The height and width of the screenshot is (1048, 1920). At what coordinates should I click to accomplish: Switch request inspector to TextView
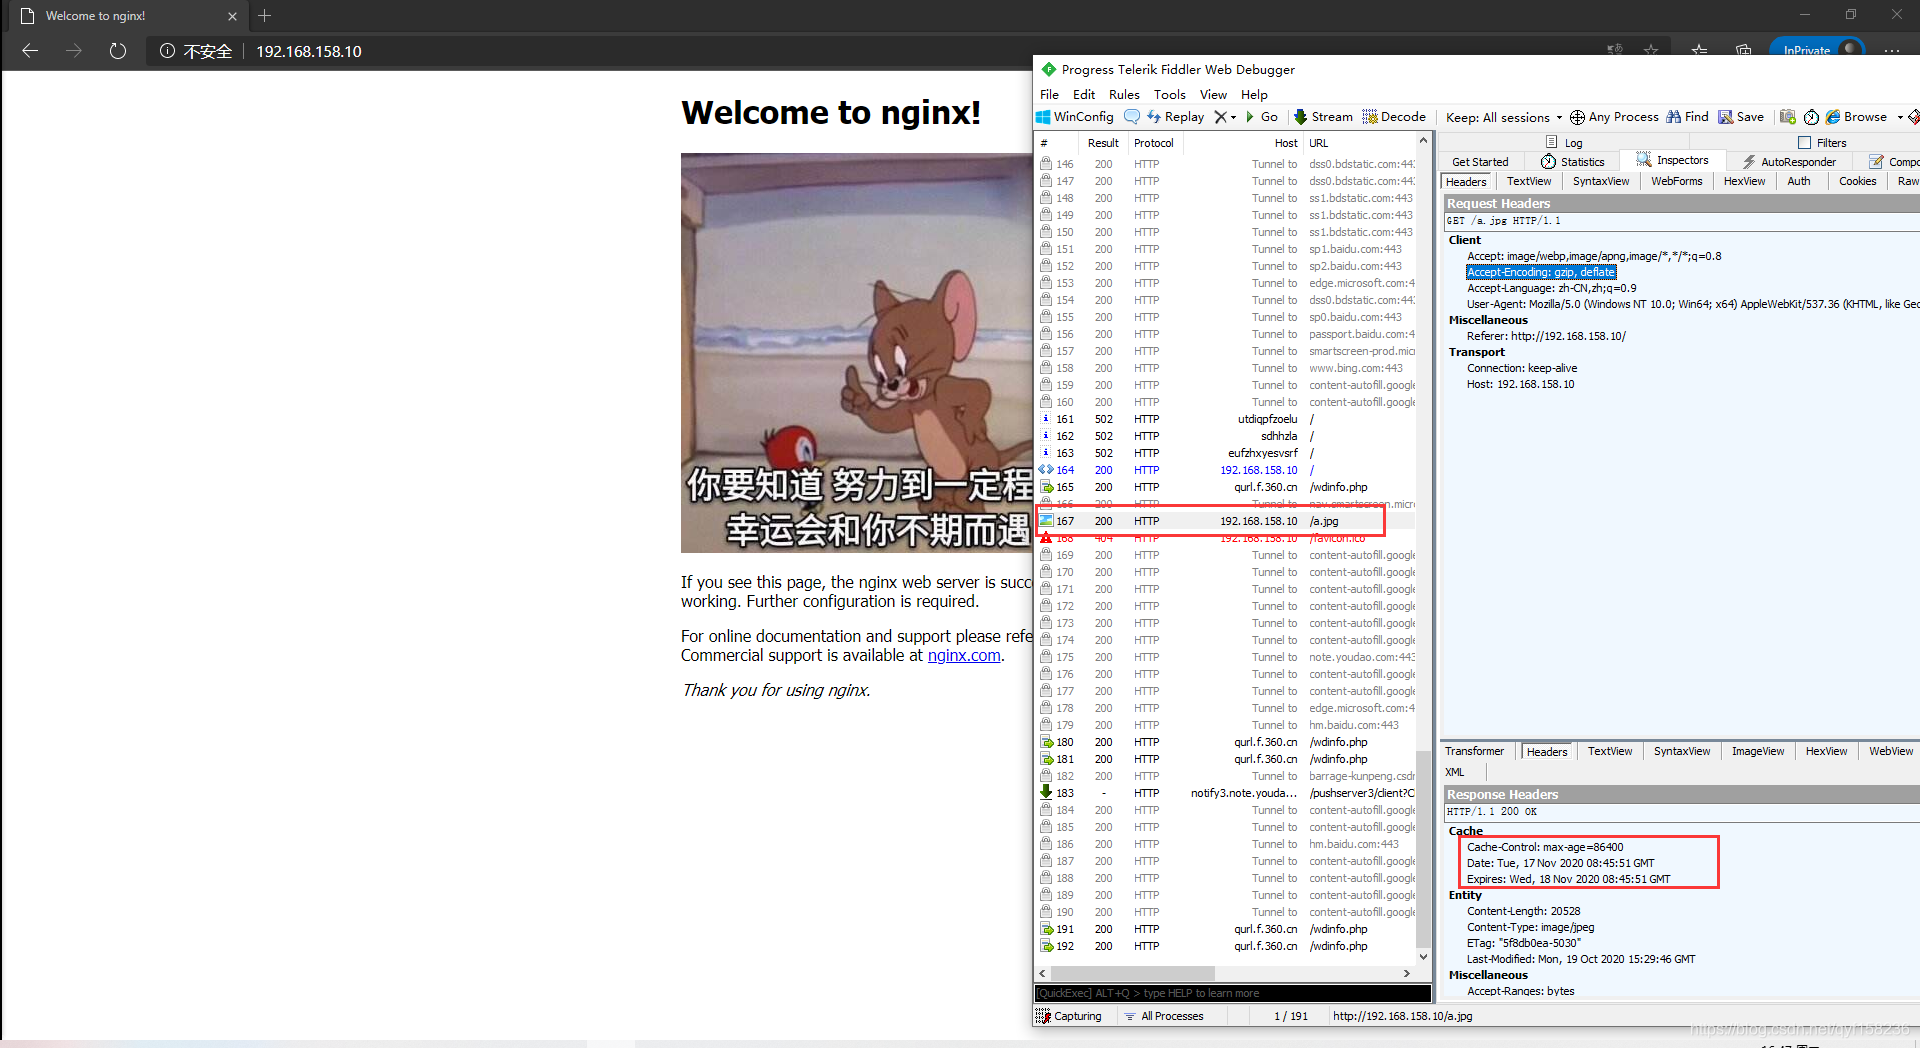[1529, 181]
